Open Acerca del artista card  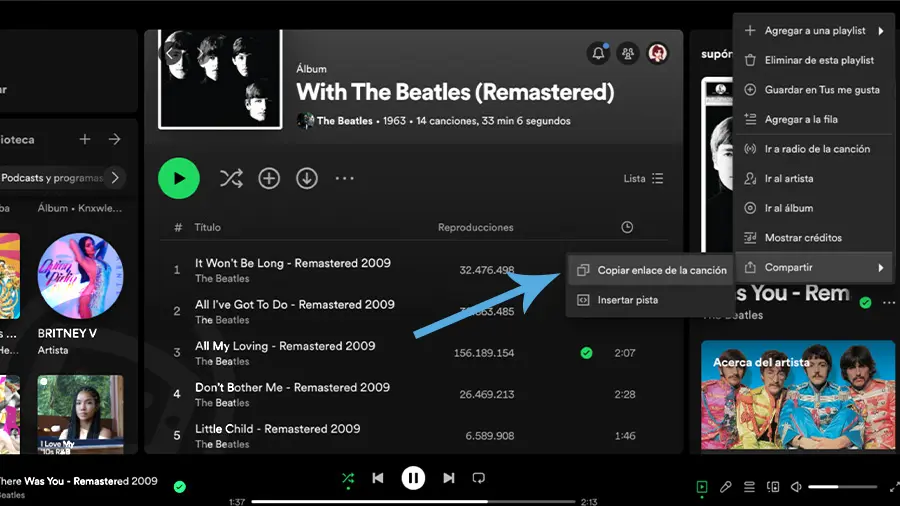point(798,395)
